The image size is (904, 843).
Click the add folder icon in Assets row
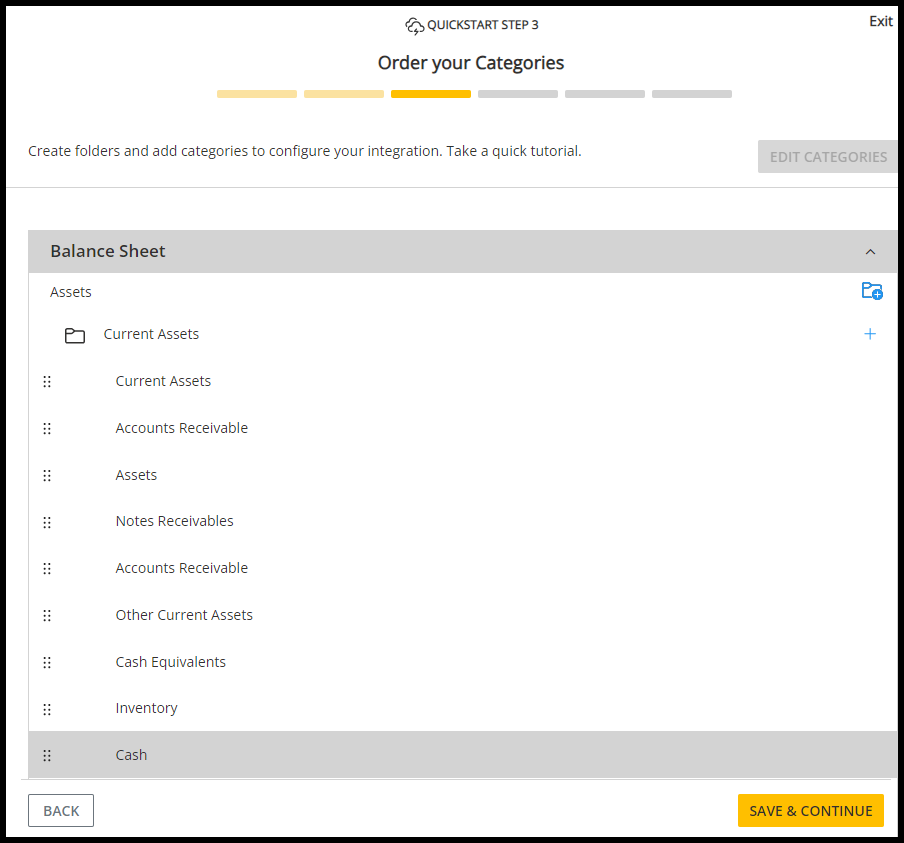click(872, 291)
